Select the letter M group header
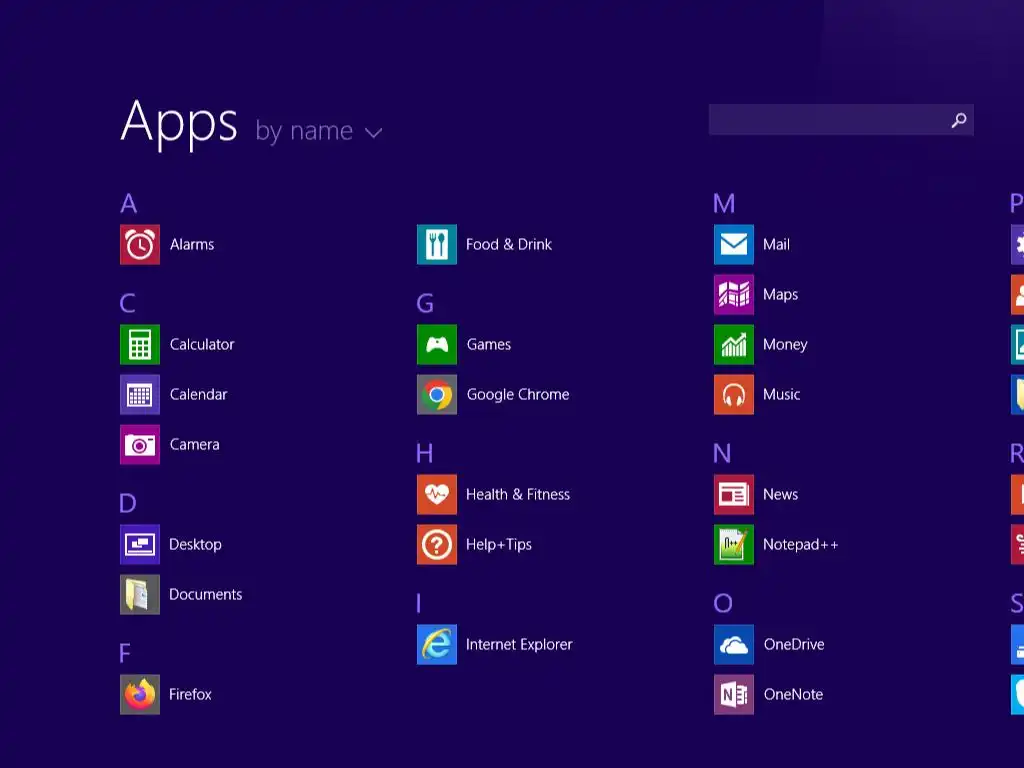This screenshot has height=768, width=1024. point(724,204)
